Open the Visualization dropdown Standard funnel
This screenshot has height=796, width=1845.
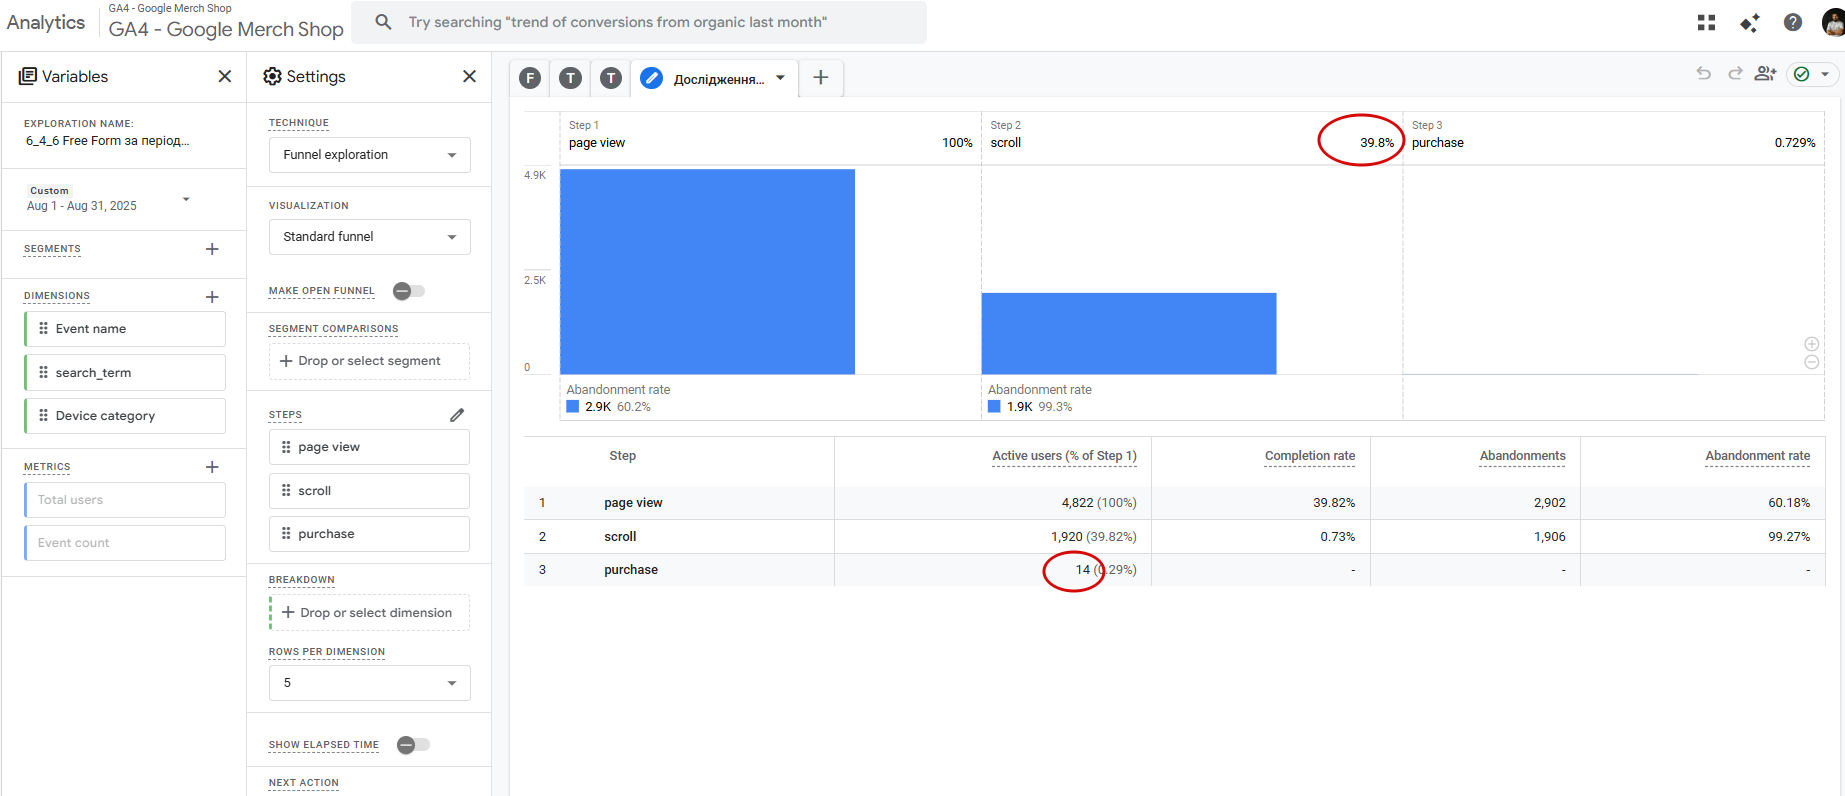[370, 237]
